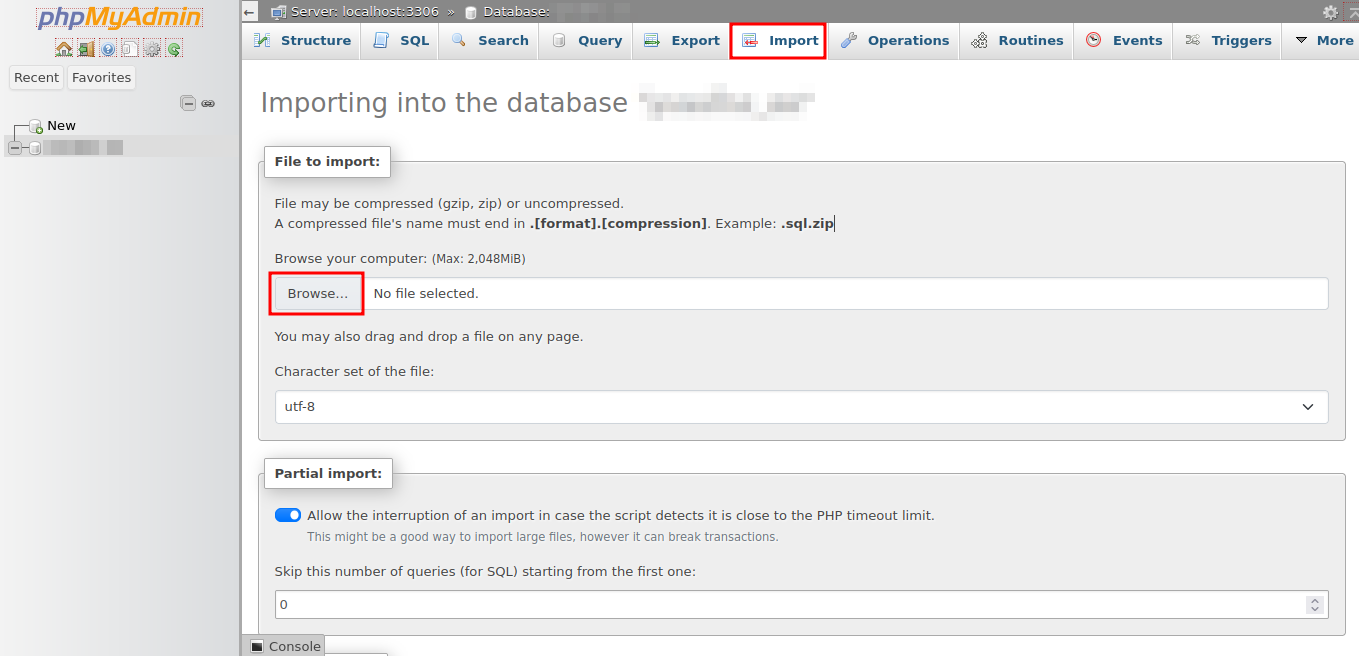
Task: Open page settings gear at top right
Action: 1329,12
